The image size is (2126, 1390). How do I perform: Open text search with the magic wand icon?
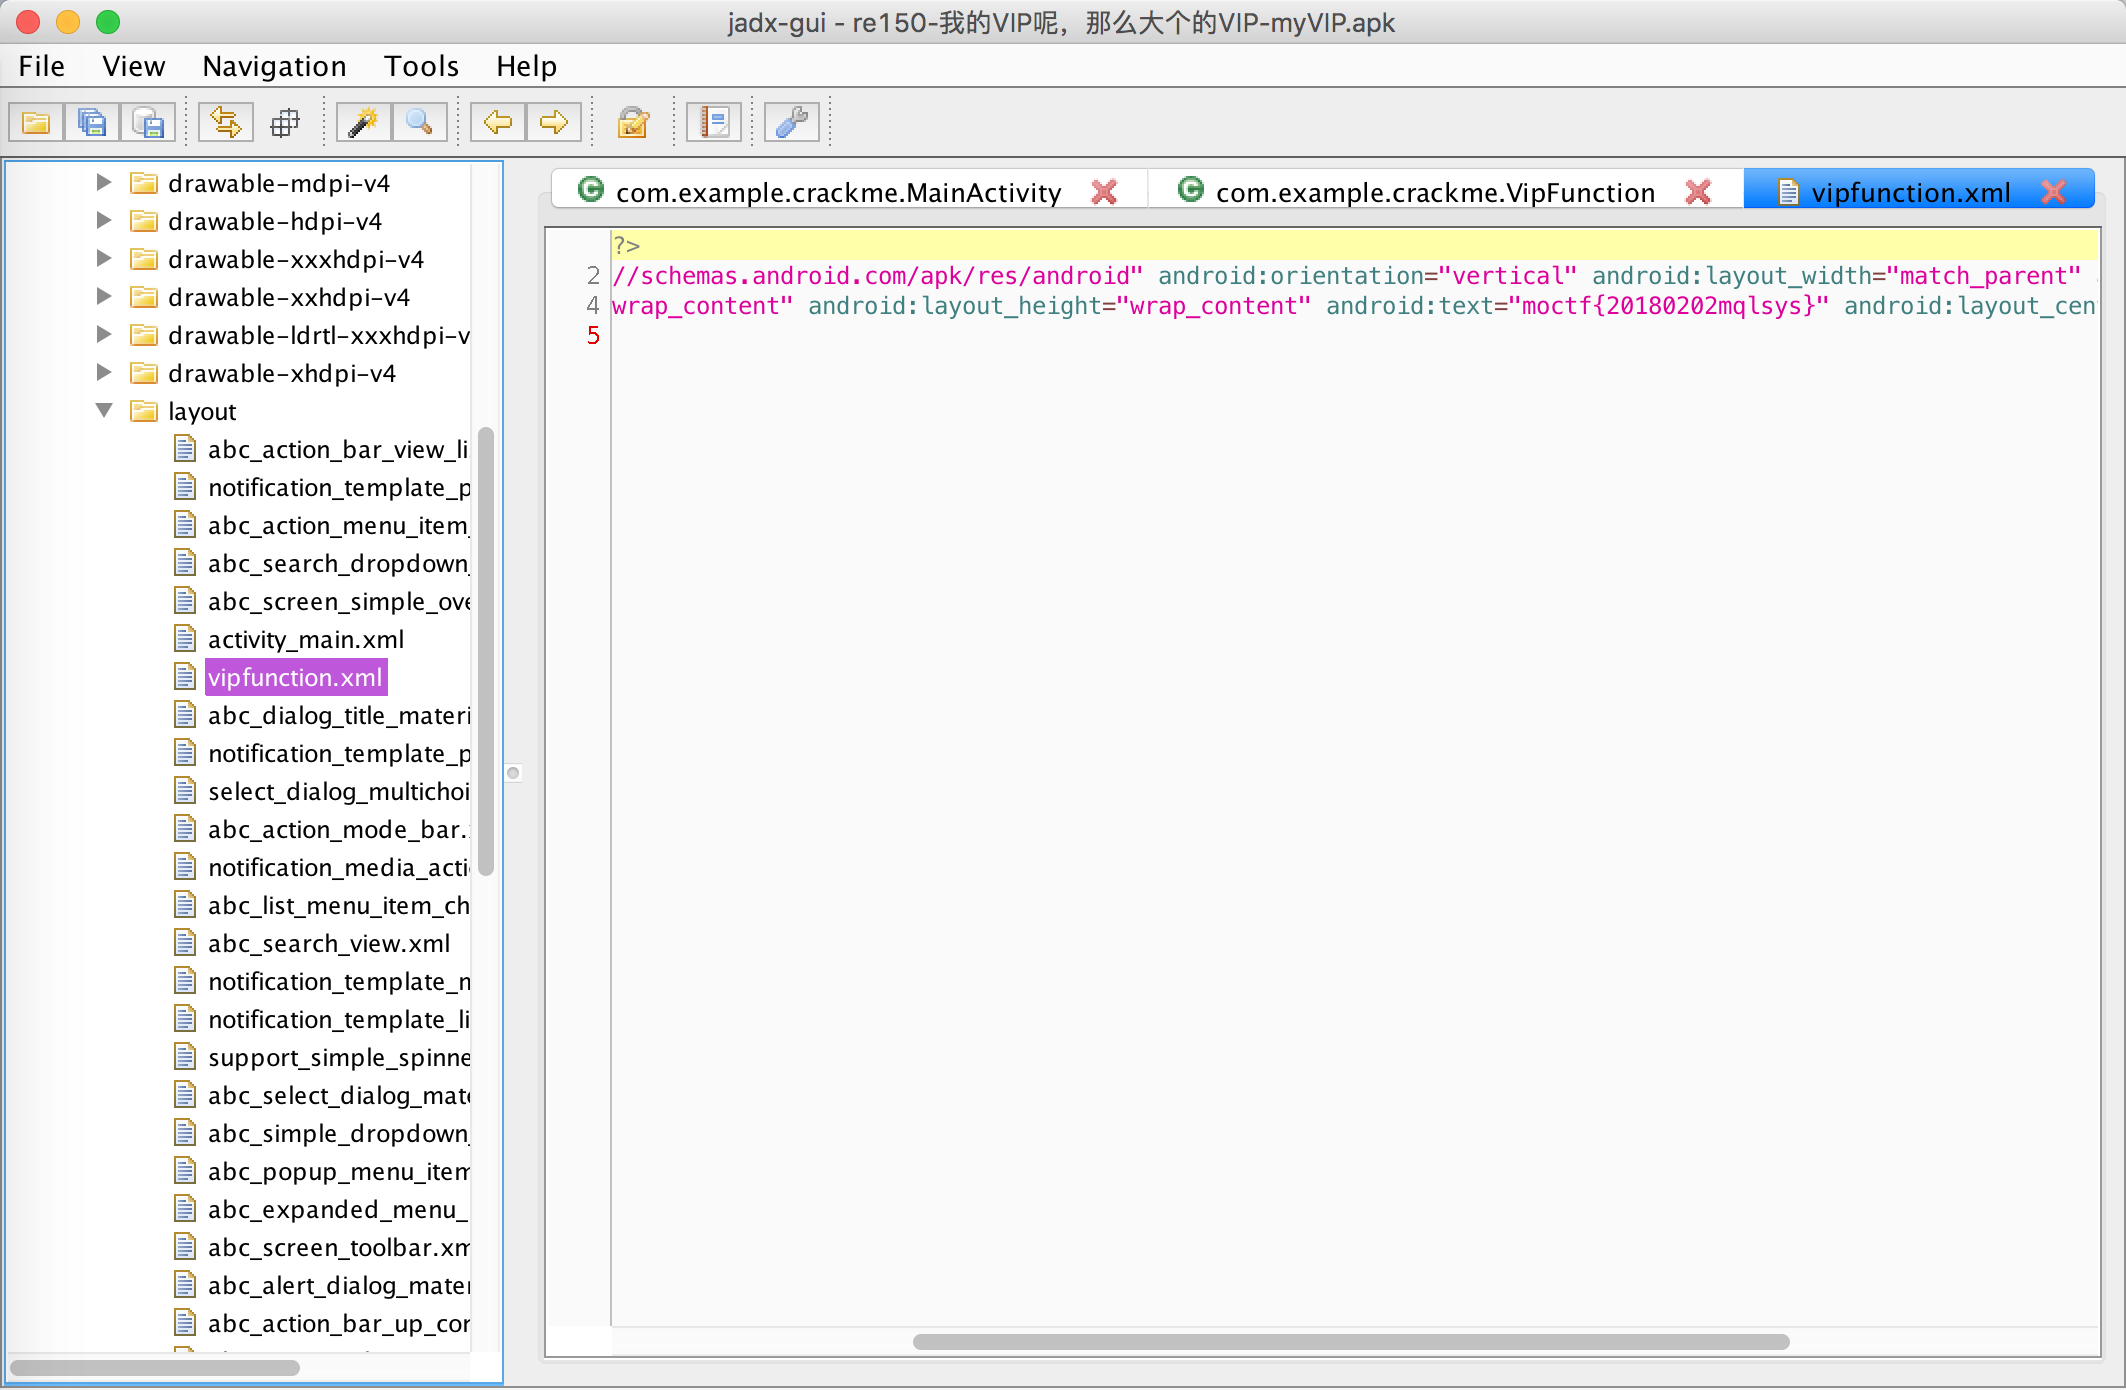[x=362, y=123]
